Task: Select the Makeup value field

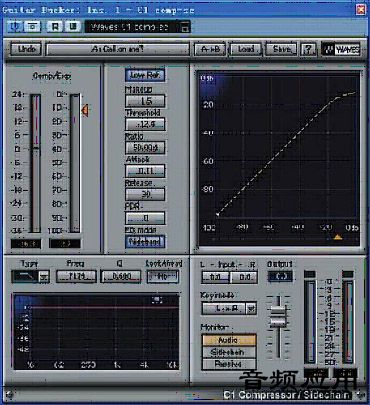Action: [x=145, y=101]
